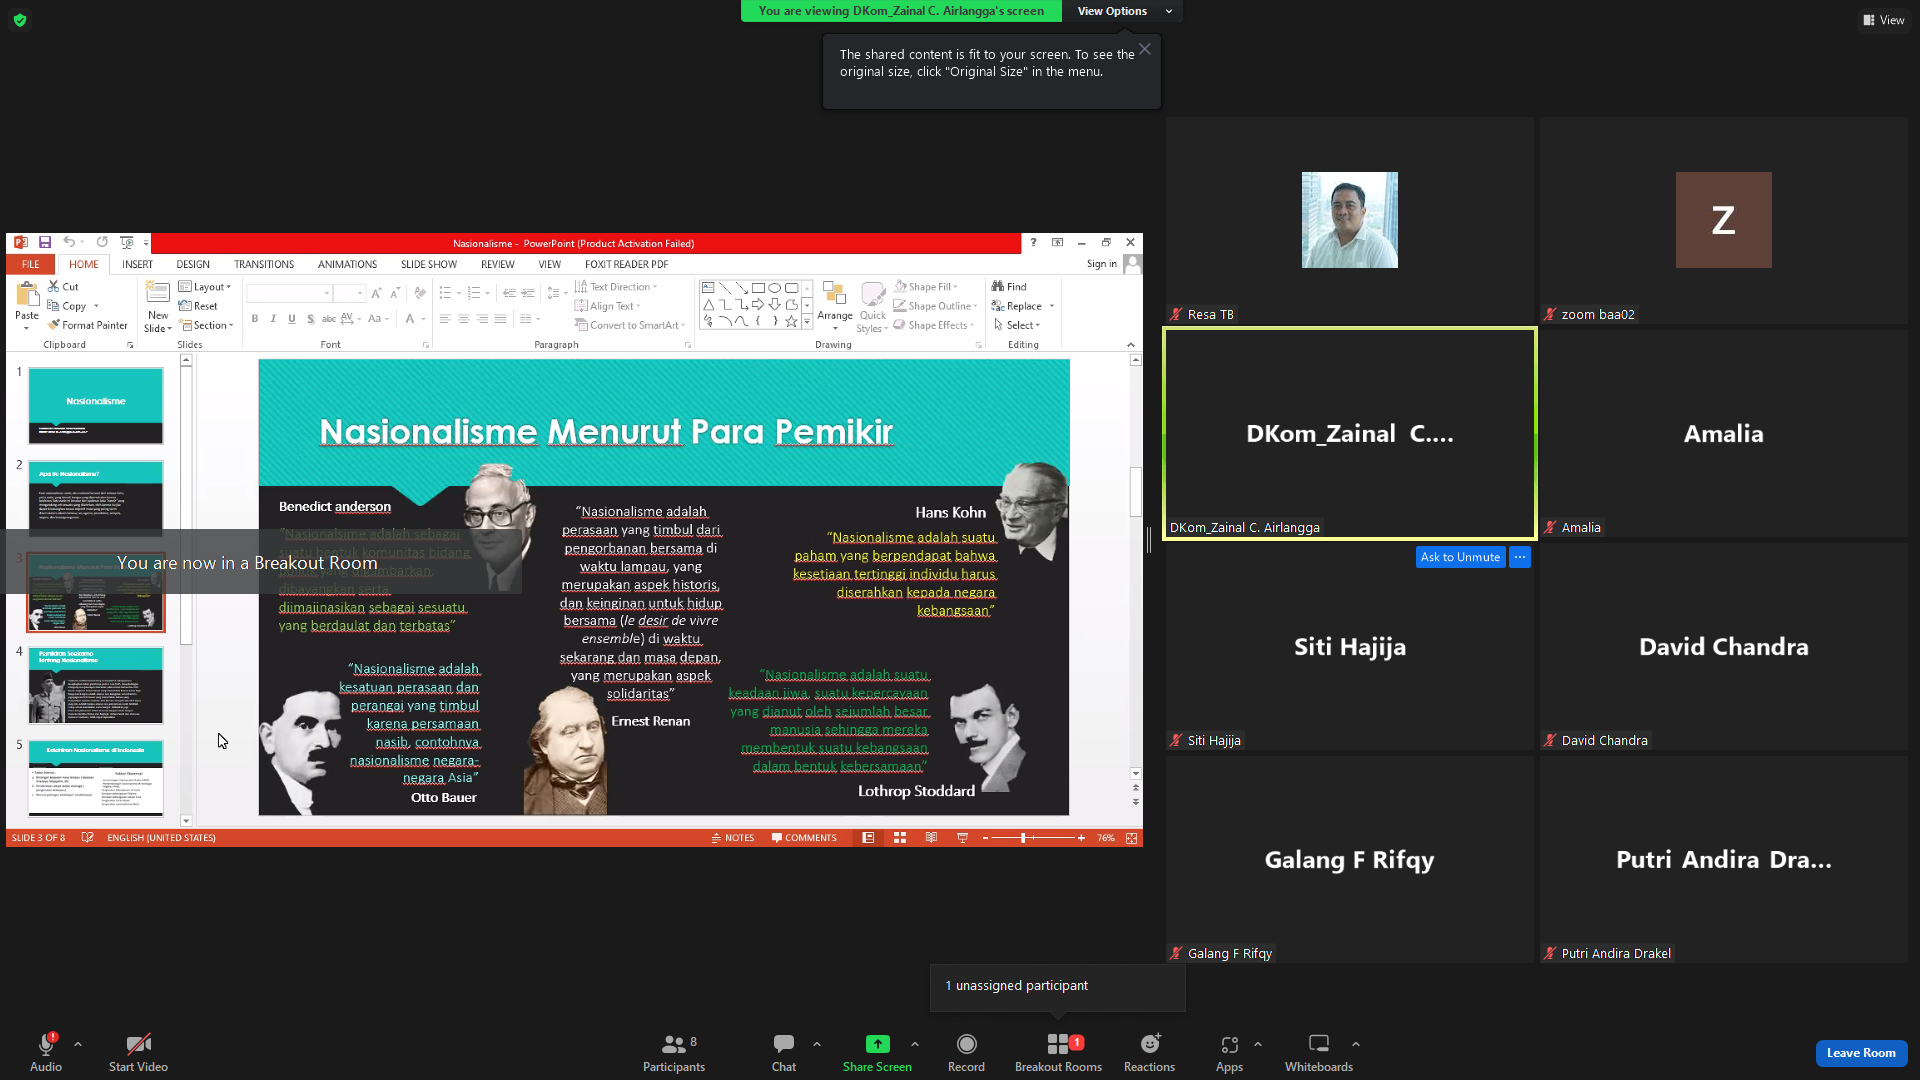This screenshot has height=1080, width=1920.
Task: Open Whiteboards
Action: [x=1319, y=1052]
